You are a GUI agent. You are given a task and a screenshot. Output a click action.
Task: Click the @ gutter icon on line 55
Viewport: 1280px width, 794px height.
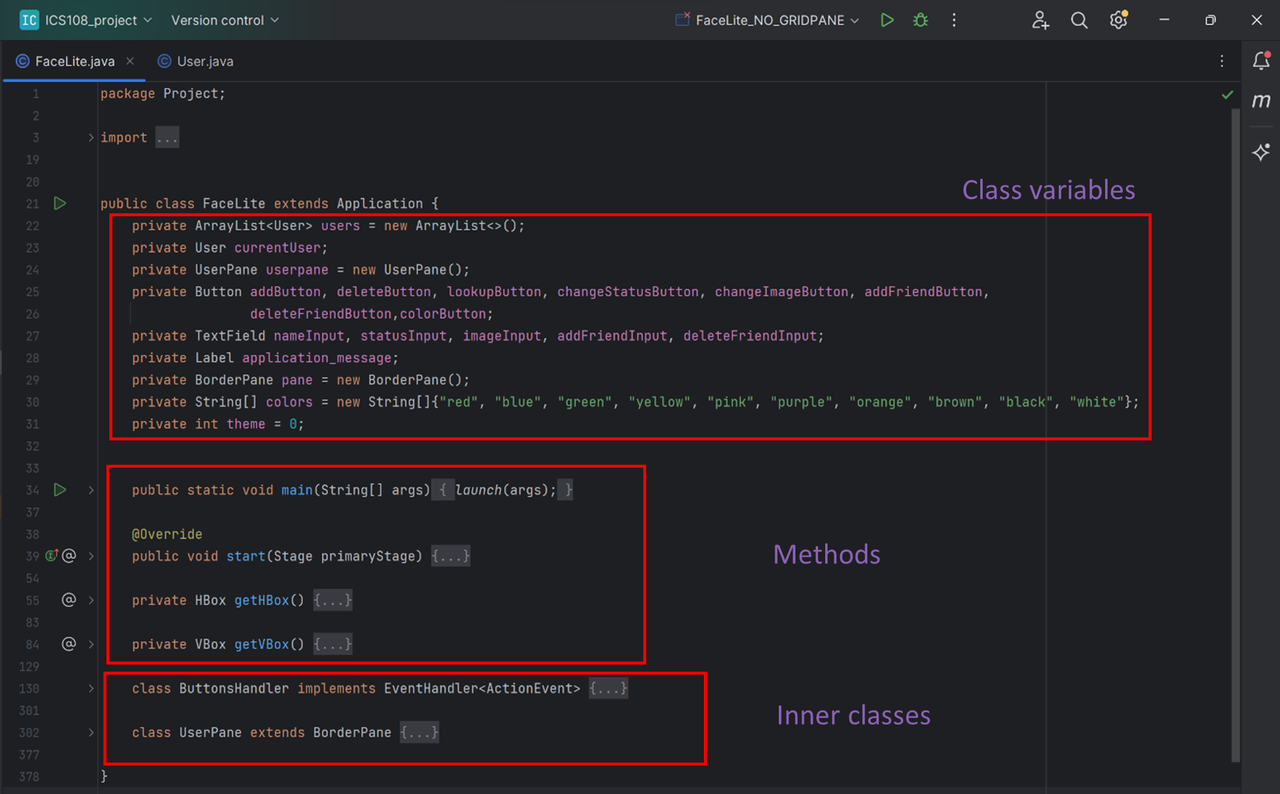click(69, 600)
